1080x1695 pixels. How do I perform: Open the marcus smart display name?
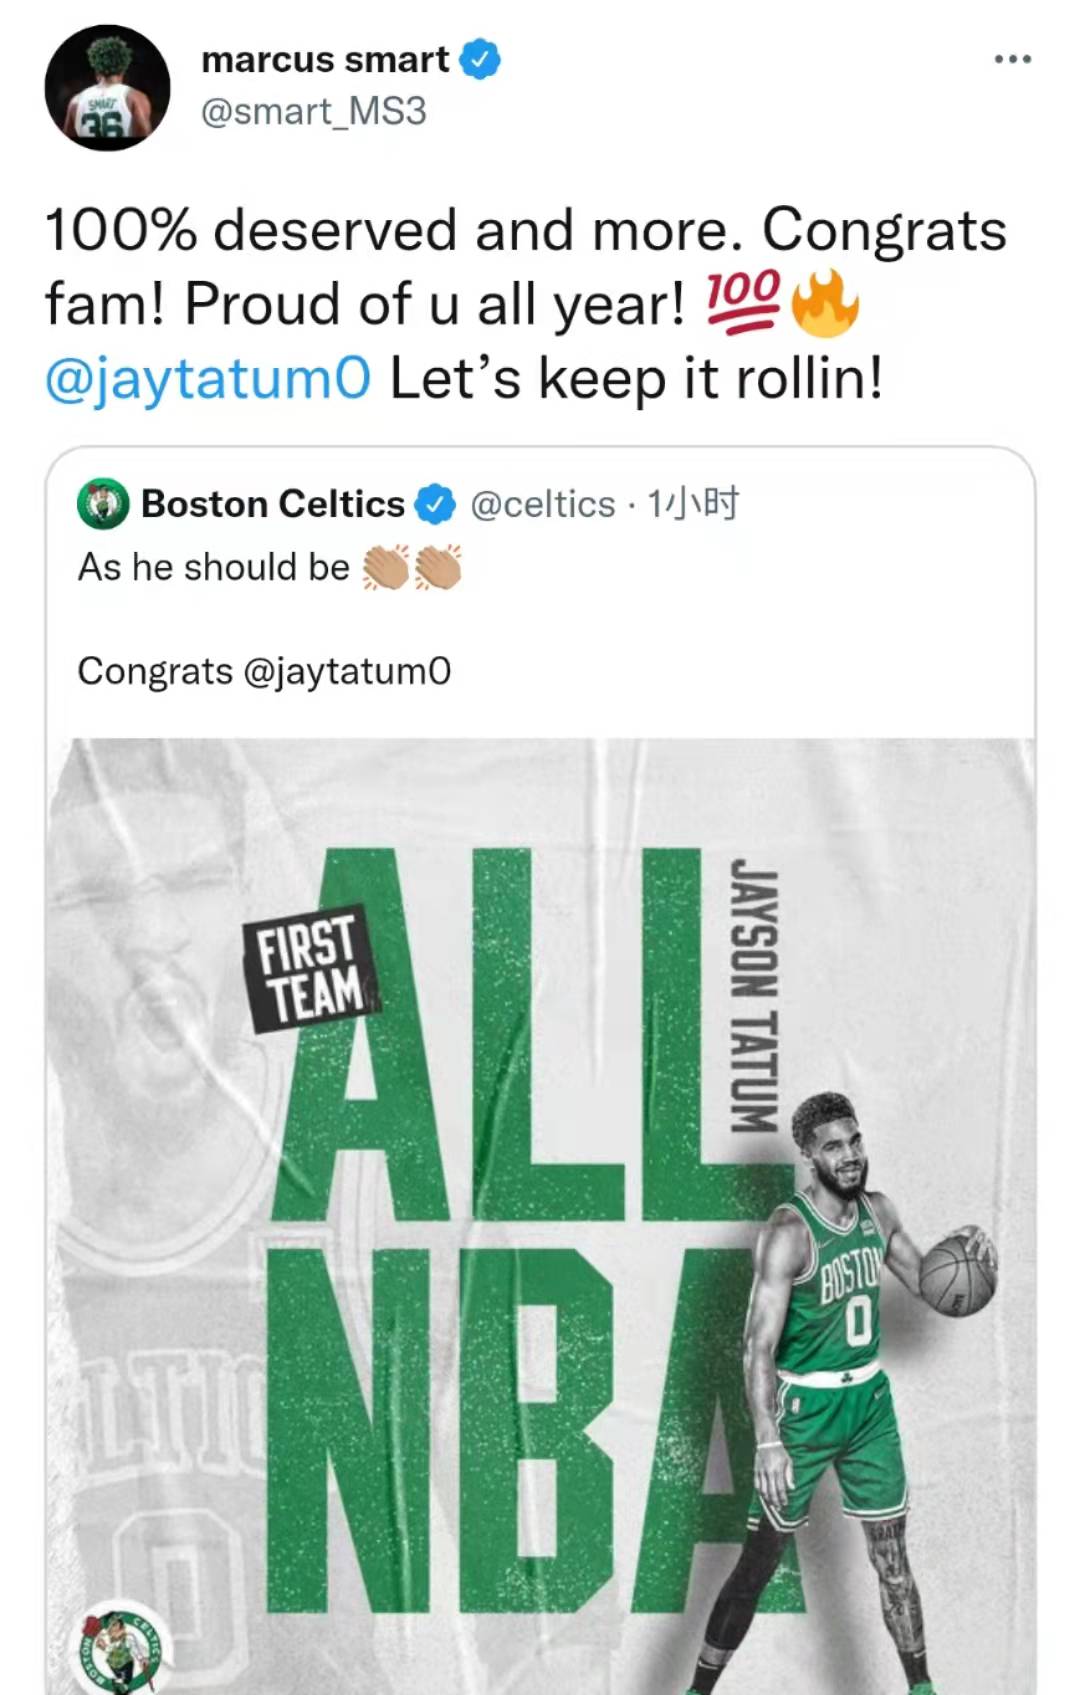pos(325,60)
